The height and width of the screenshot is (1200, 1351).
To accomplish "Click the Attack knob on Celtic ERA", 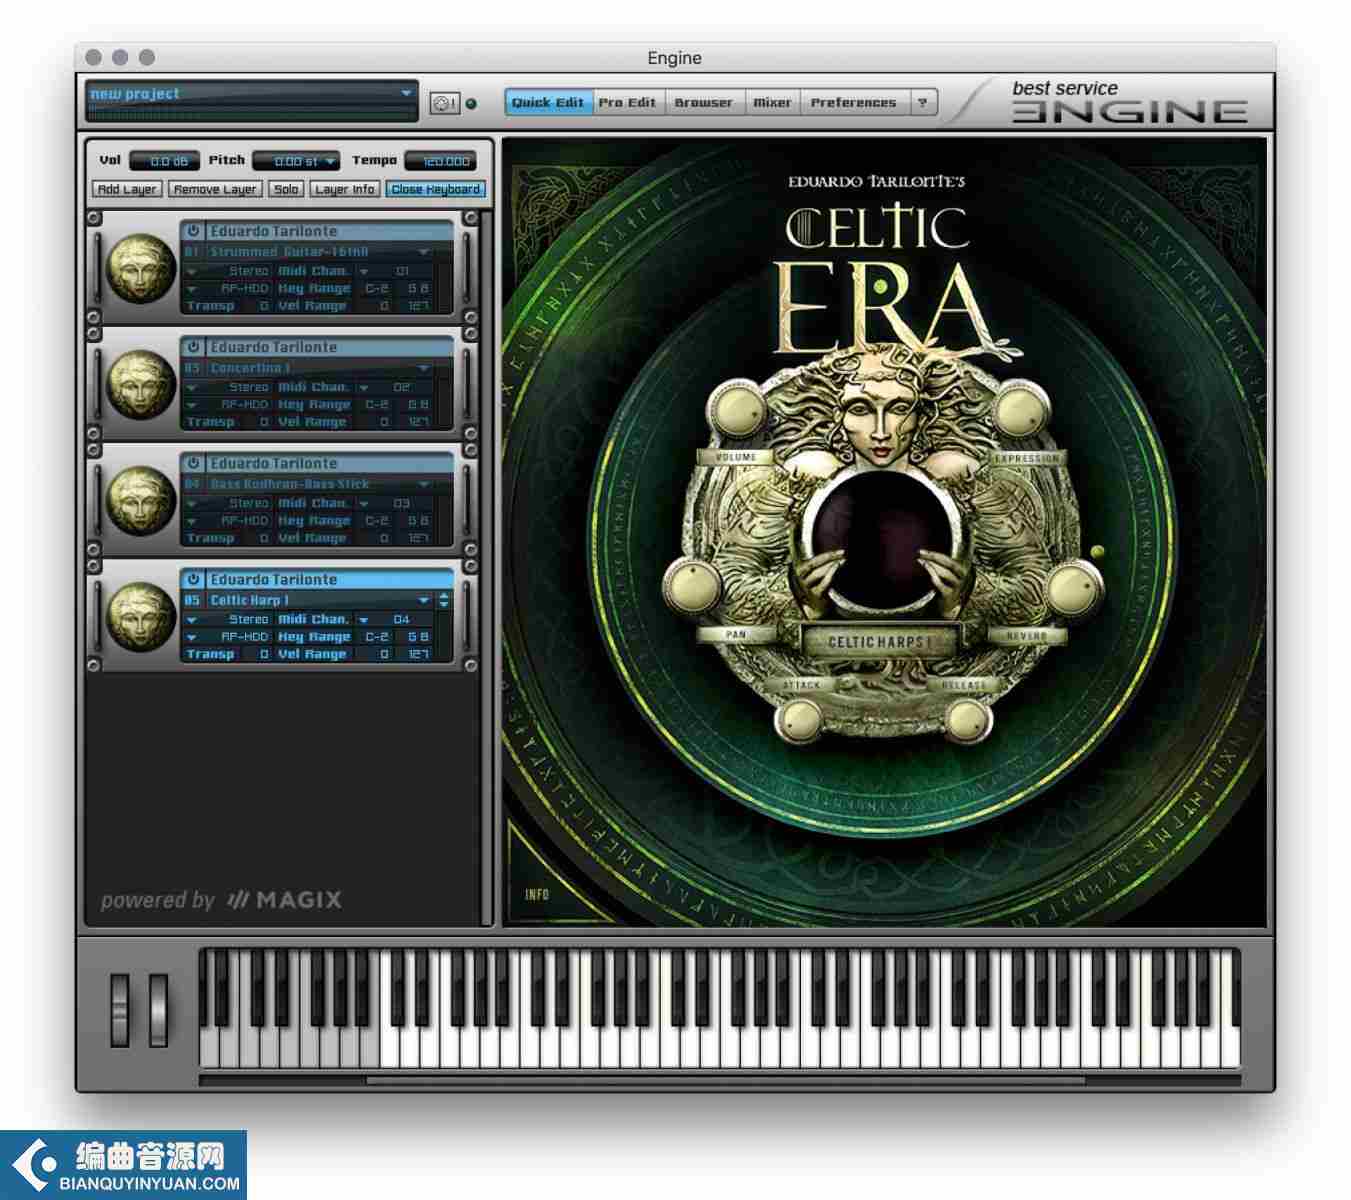I will (x=801, y=720).
